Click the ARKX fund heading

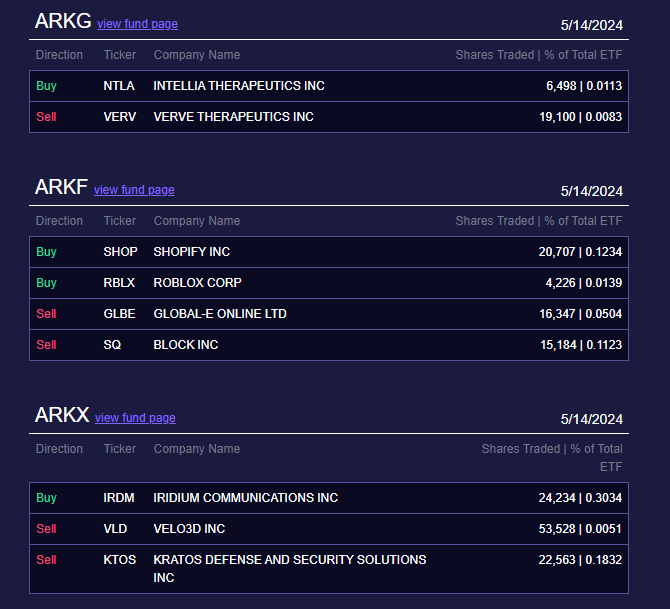click(x=62, y=415)
